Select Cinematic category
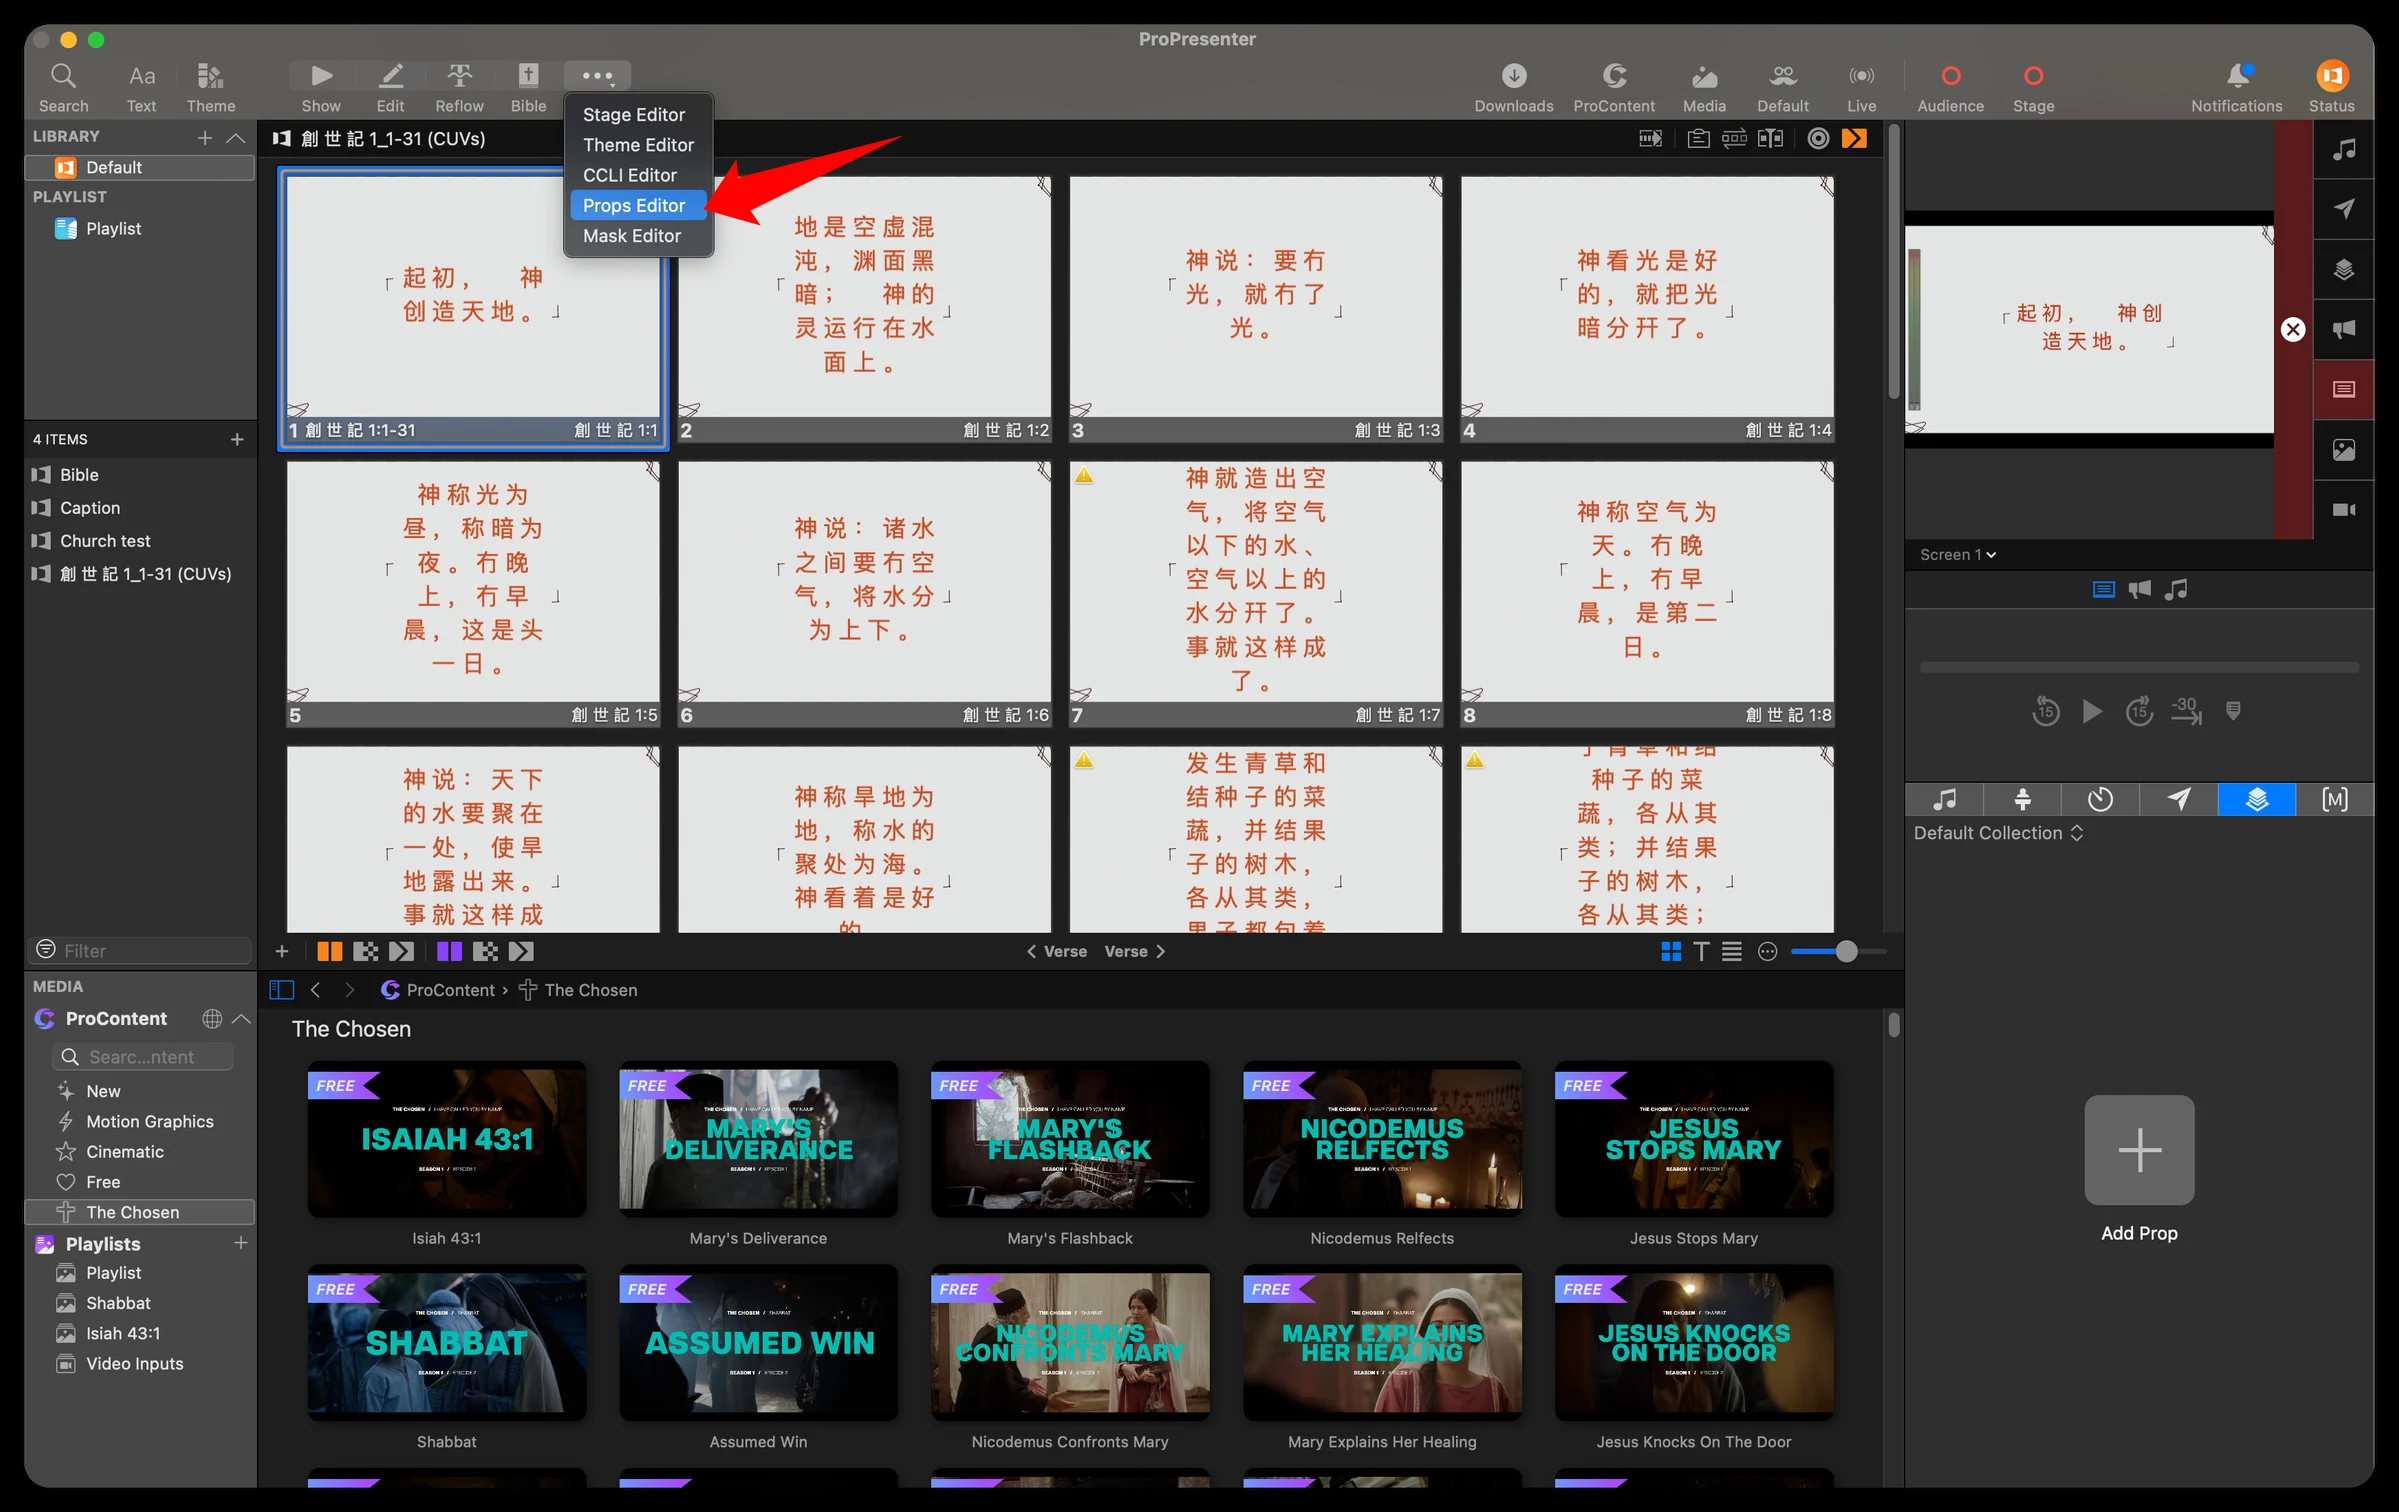Viewport: 2399px width, 1512px height. 140,1152
